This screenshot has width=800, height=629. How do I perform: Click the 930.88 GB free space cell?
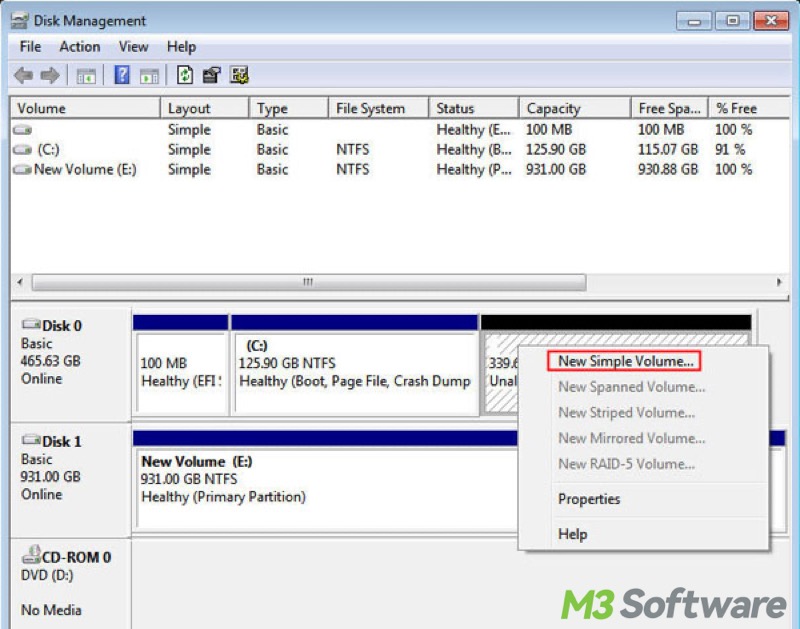(668, 169)
